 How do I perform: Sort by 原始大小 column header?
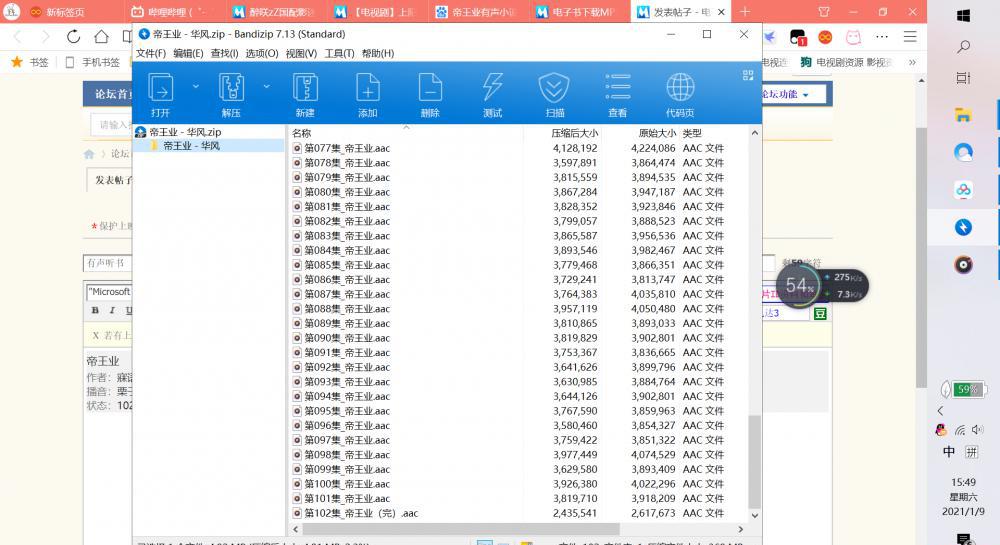657,133
